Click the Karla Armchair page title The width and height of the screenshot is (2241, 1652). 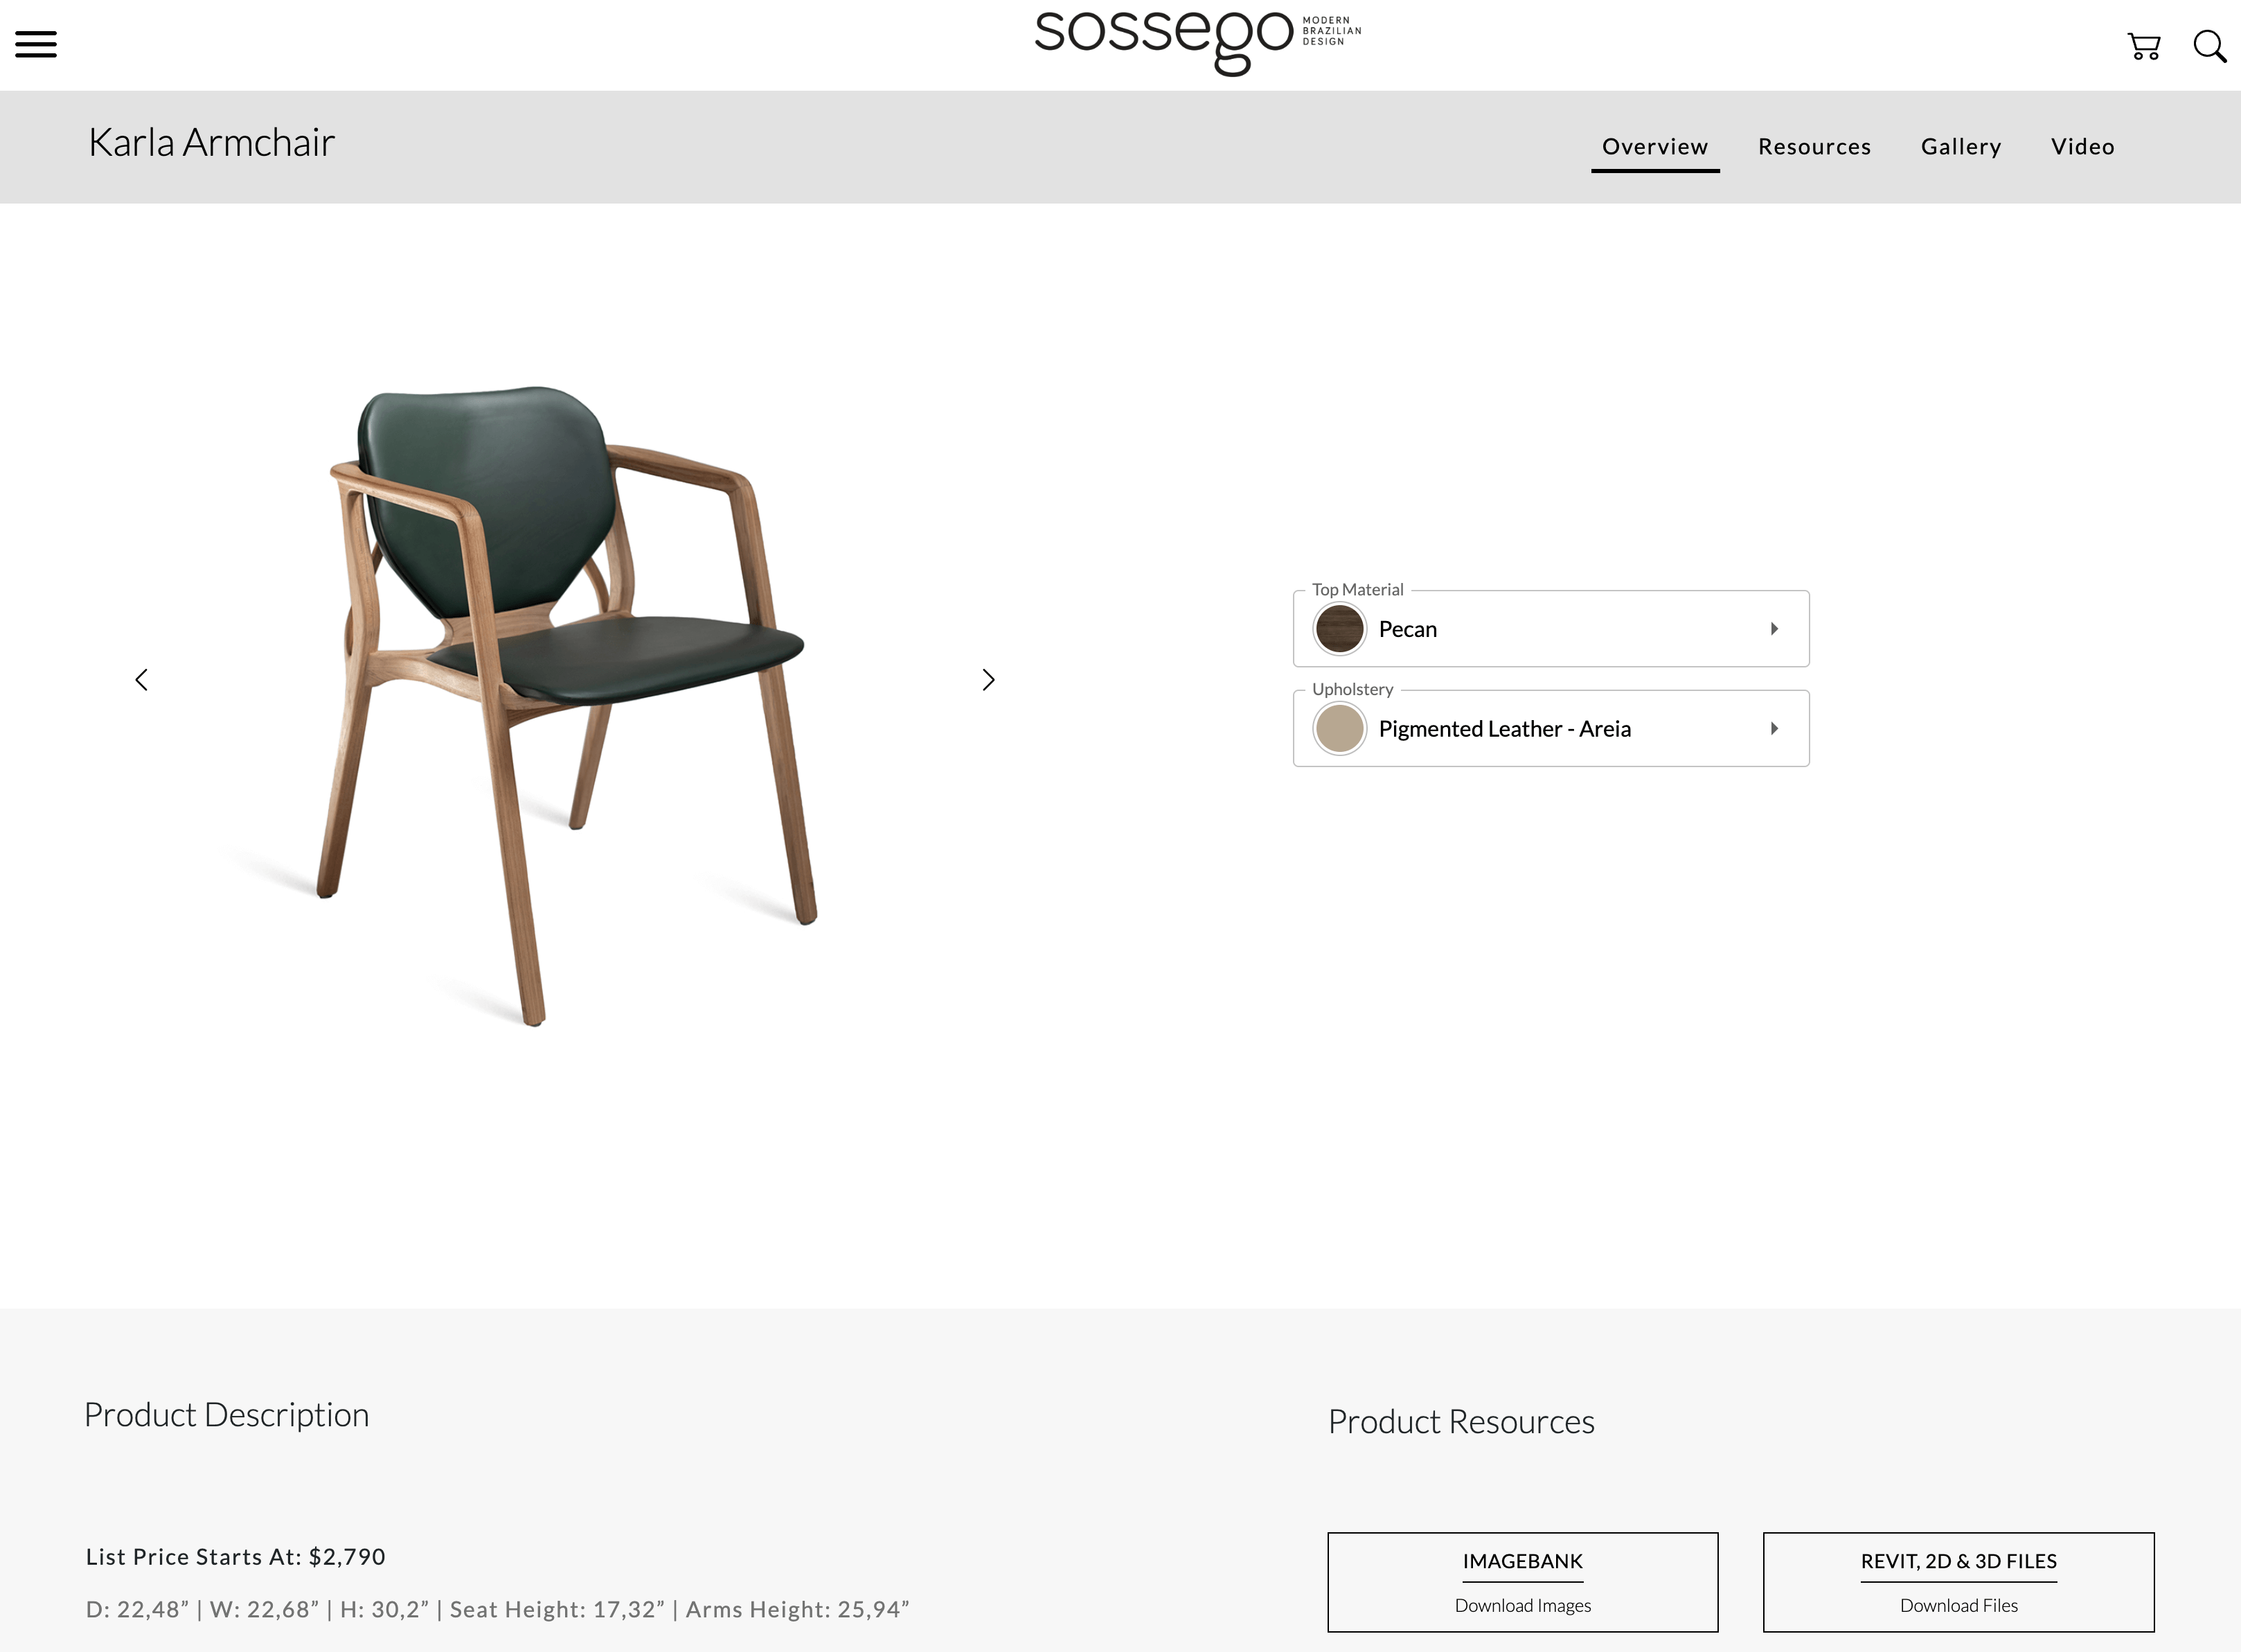pos(211,143)
